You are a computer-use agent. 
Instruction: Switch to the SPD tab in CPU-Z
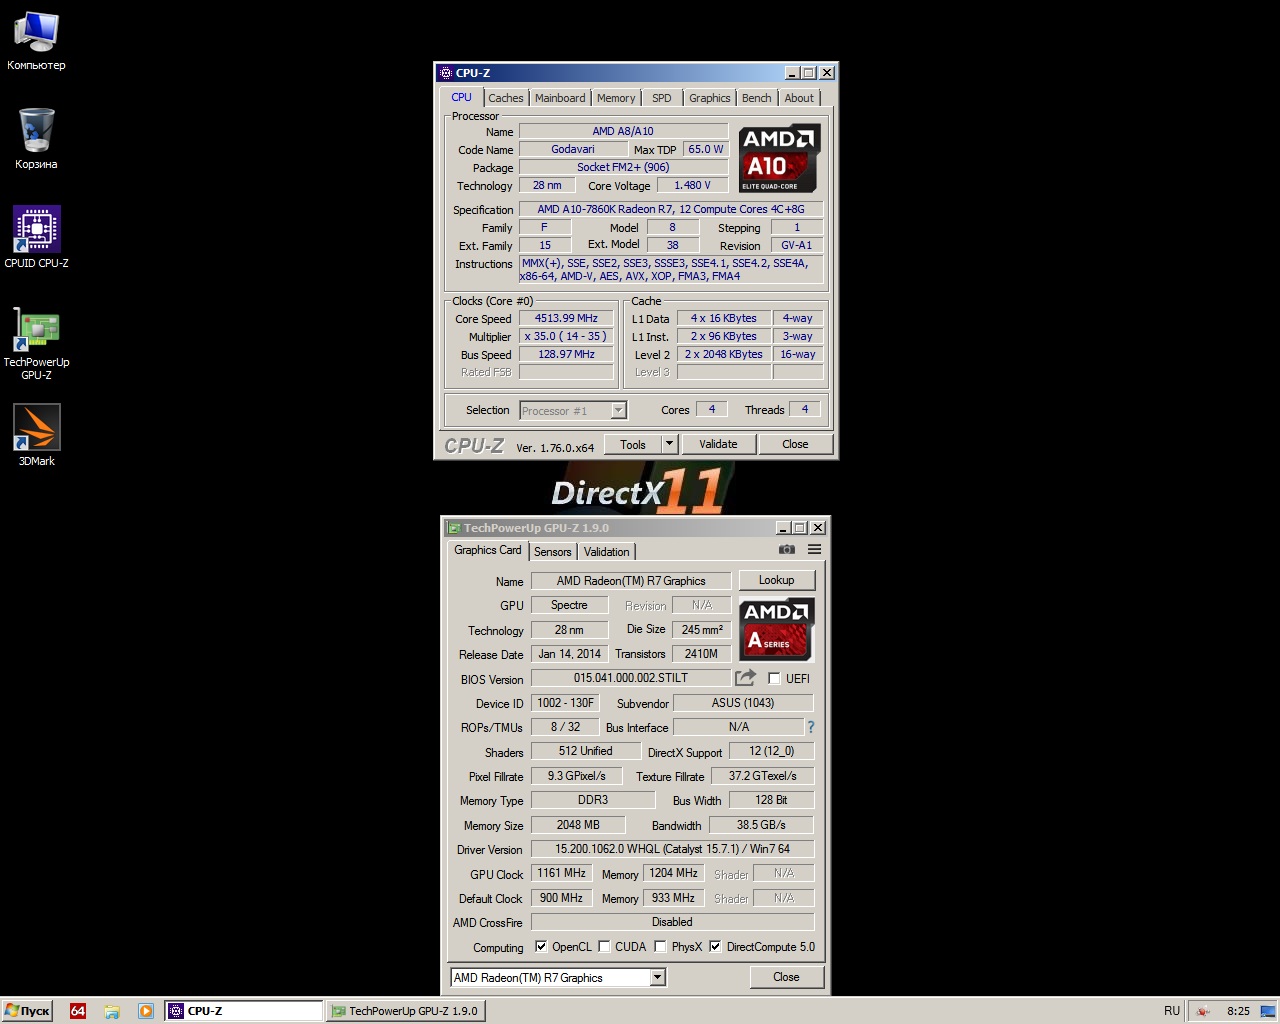pos(662,98)
